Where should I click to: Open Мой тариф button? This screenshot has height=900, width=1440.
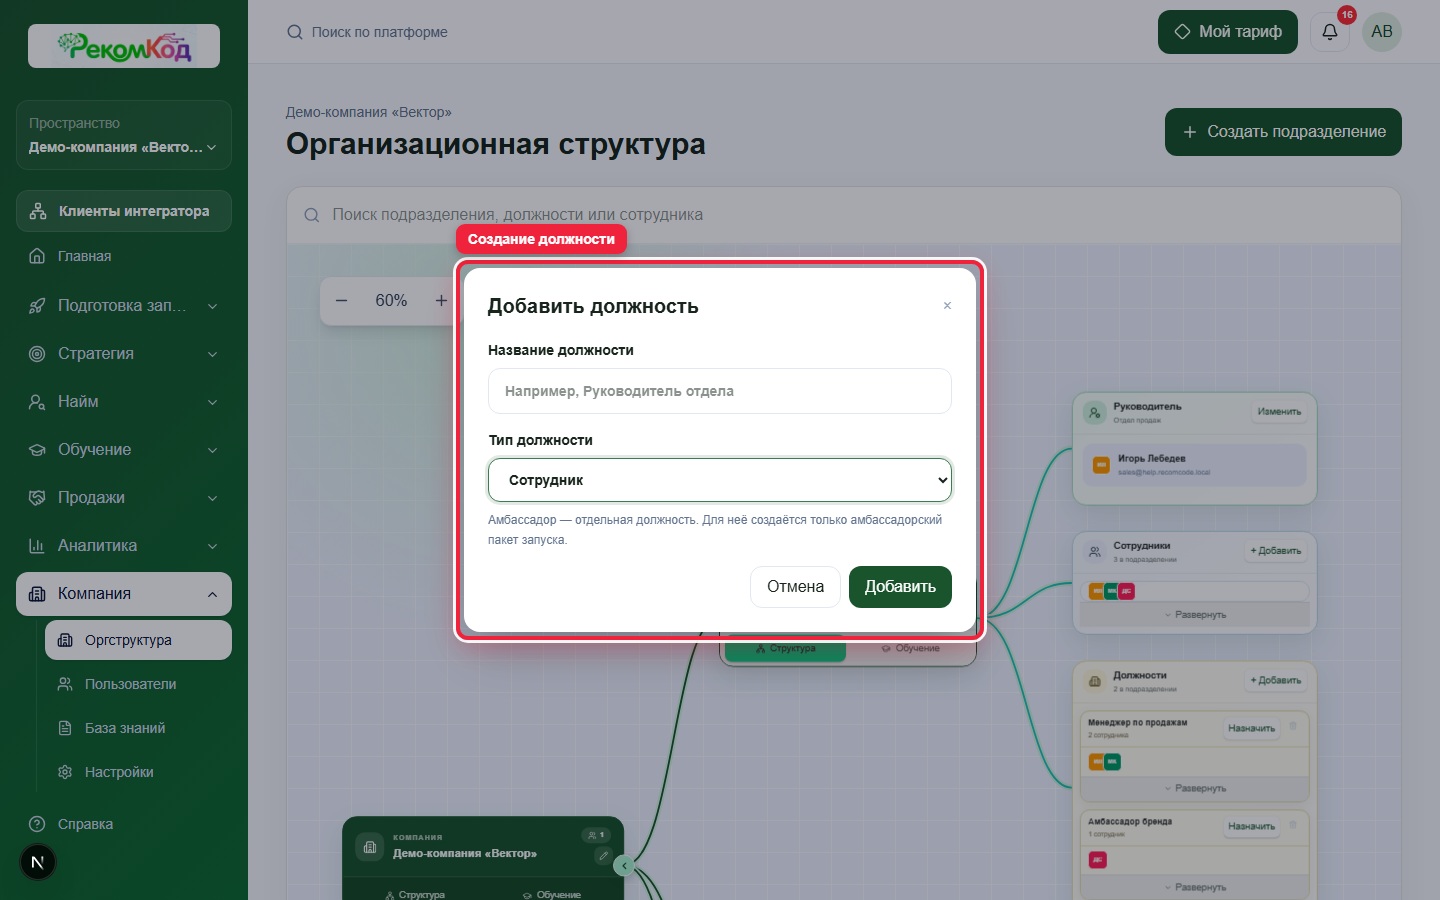pyautogui.click(x=1228, y=32)
